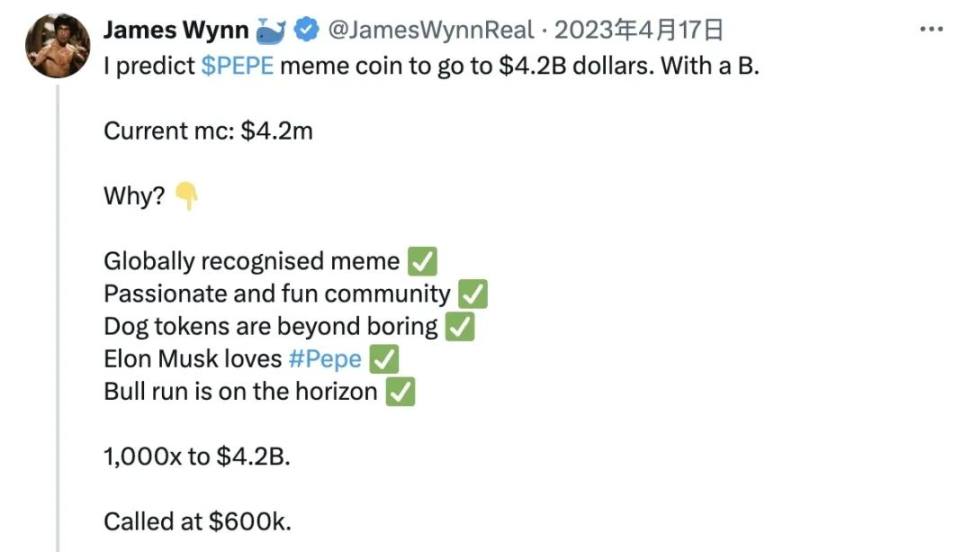Click the Called at $600k. line

[x=197, y=522]
